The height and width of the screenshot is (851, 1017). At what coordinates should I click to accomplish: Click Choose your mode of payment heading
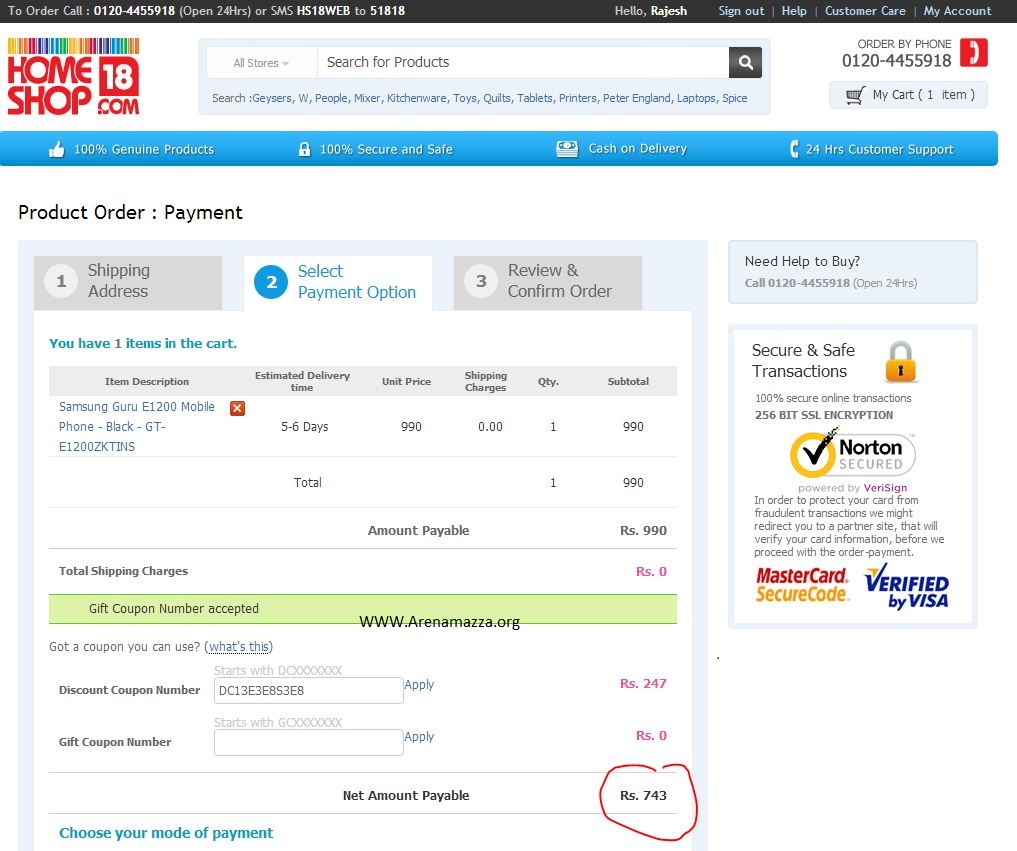tap(166, 833)
